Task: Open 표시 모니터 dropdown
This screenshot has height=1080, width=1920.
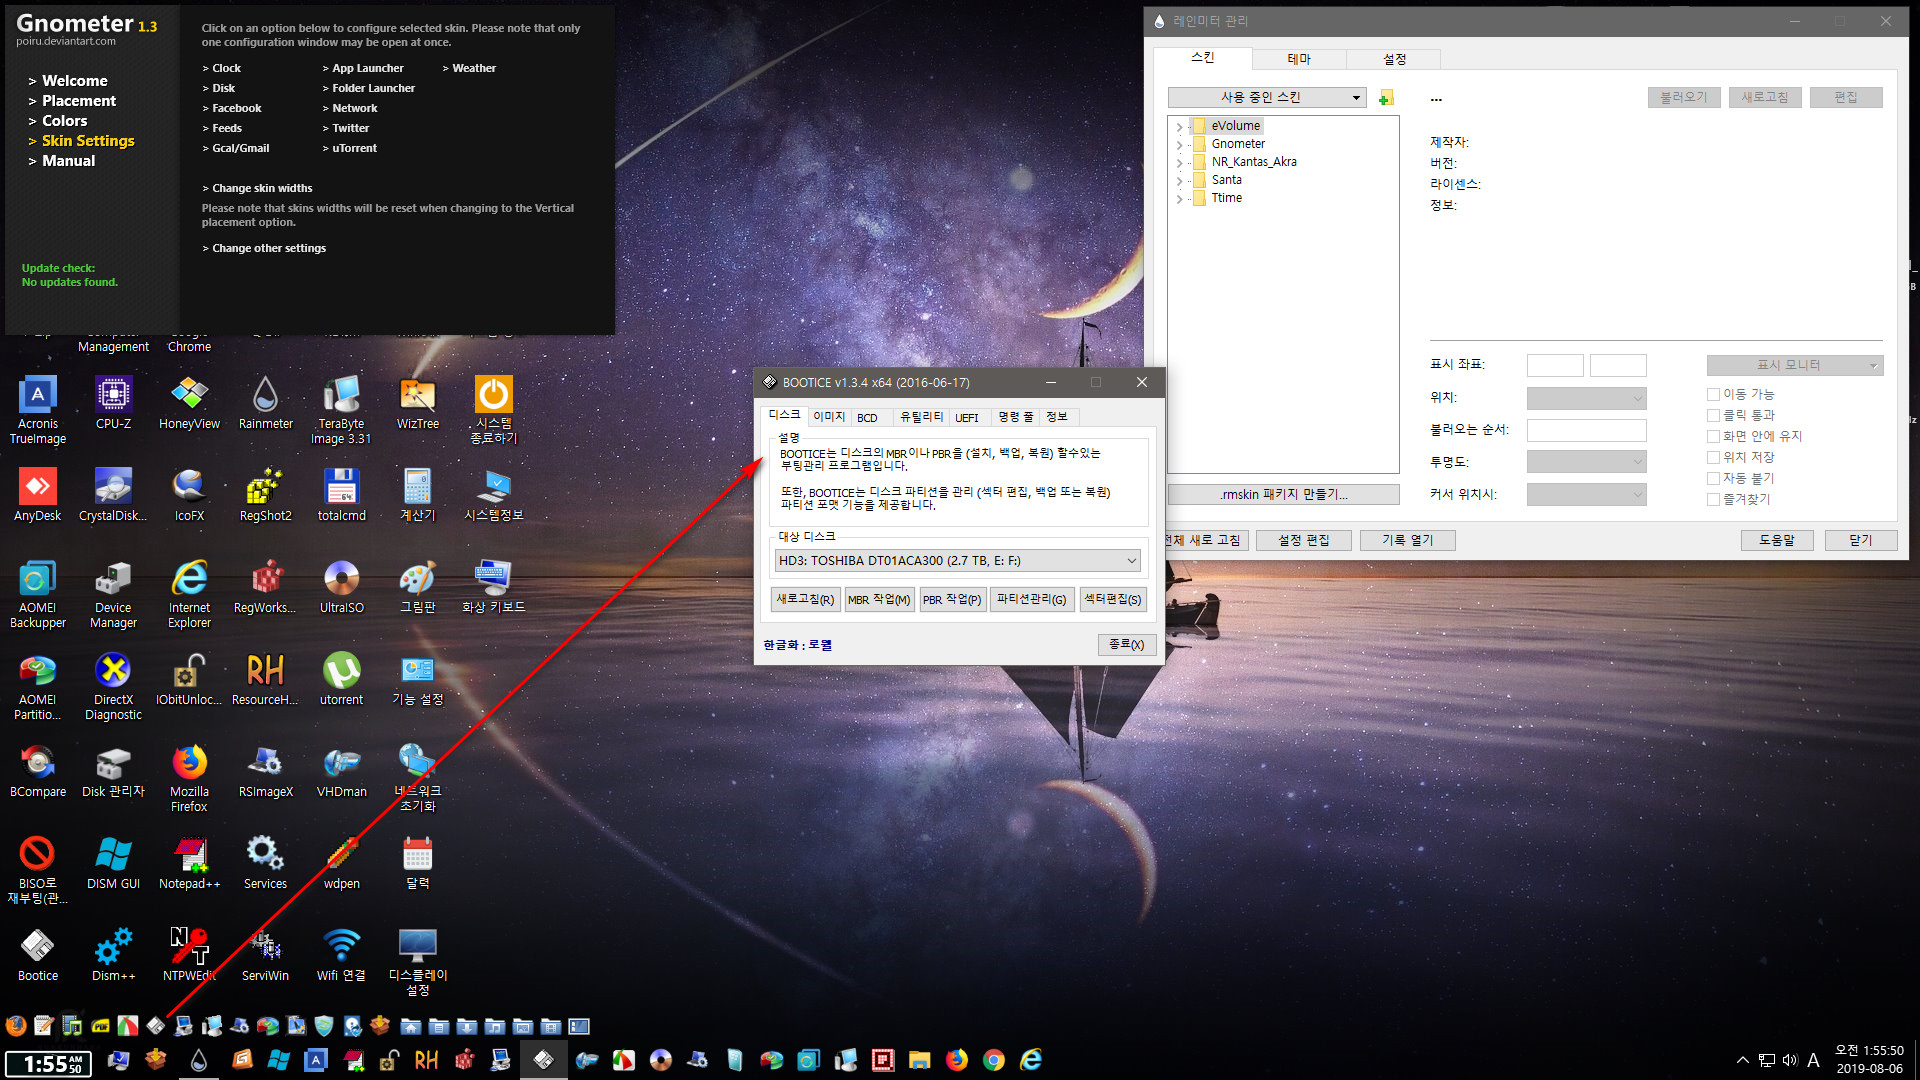Action: (1794, 365)
